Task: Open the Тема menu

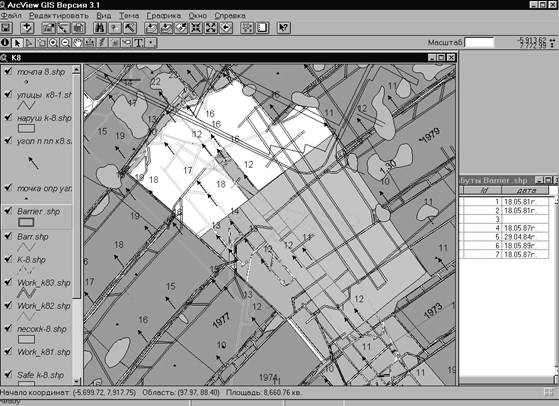Action: (129, 16)
